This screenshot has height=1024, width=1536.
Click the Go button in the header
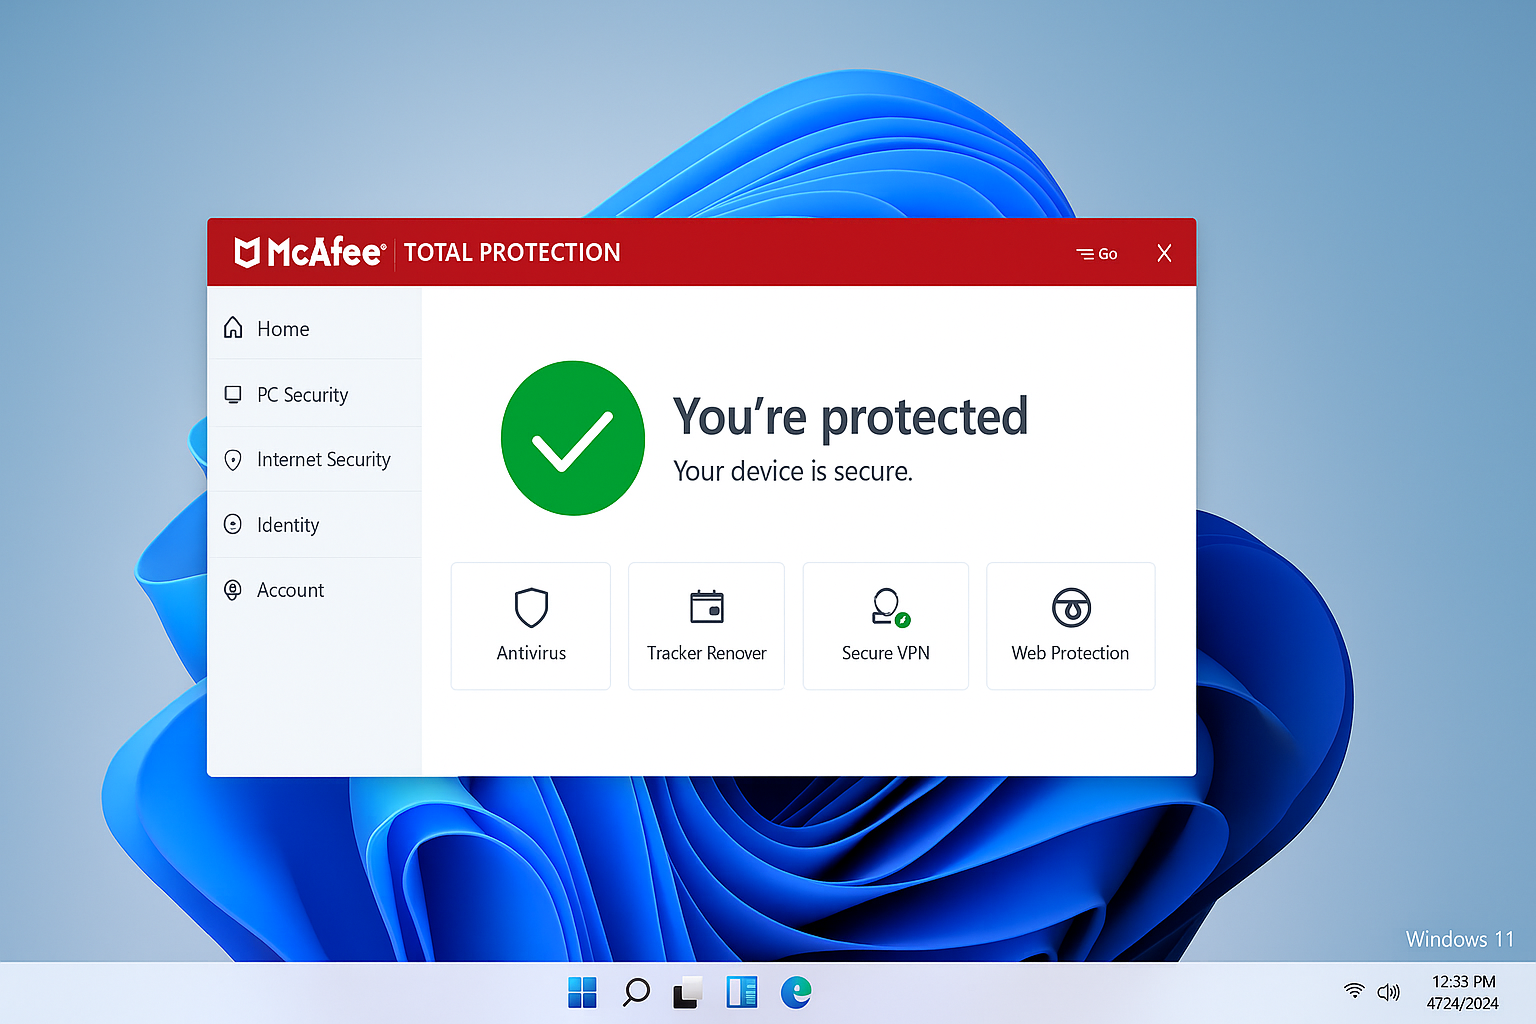[x=1096, y=253]
